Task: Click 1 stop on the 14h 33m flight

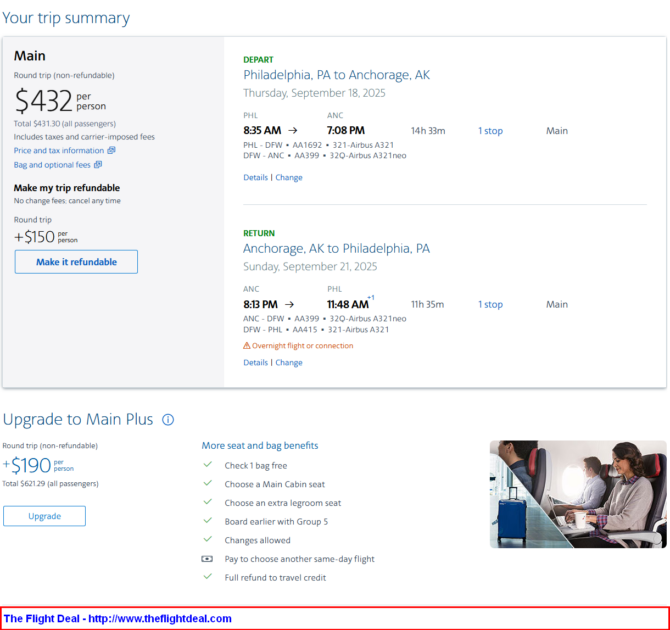Action: (491, 131)
